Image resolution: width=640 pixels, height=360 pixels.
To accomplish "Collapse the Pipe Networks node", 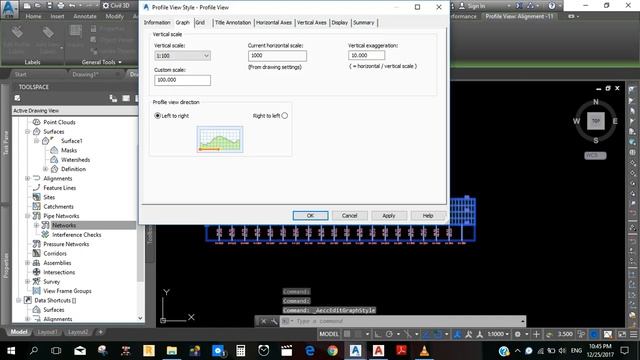I will 27,216.
